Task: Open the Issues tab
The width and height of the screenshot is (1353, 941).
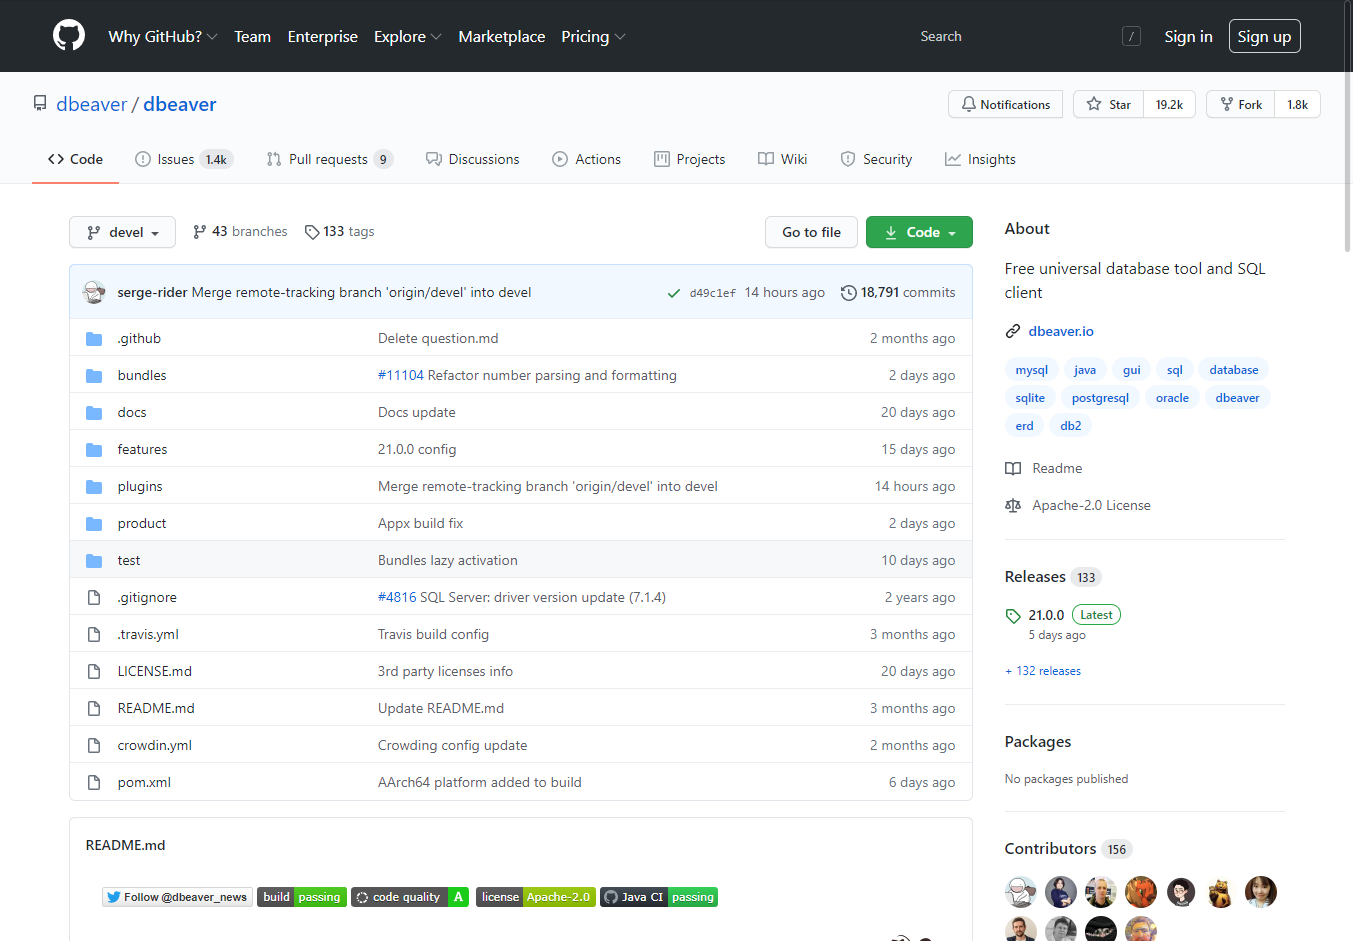Action: point(184,159)
